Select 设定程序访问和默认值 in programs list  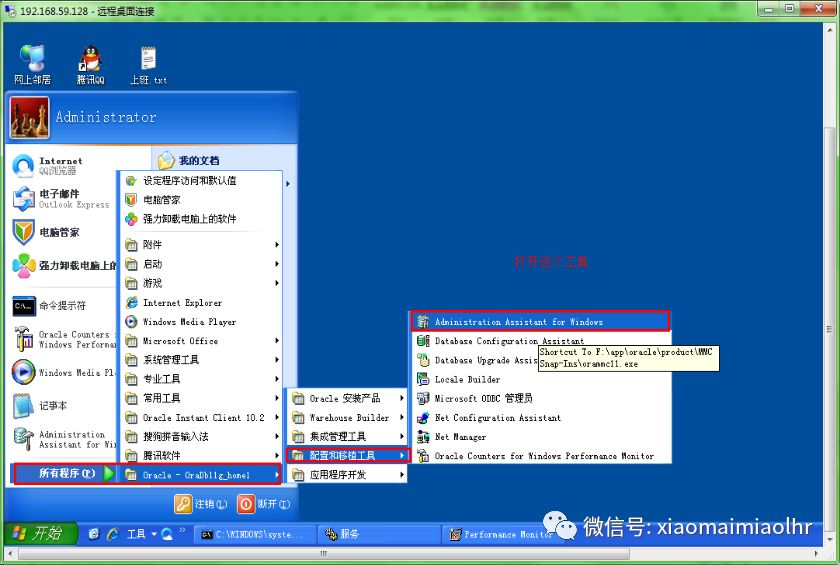point(201,180)
